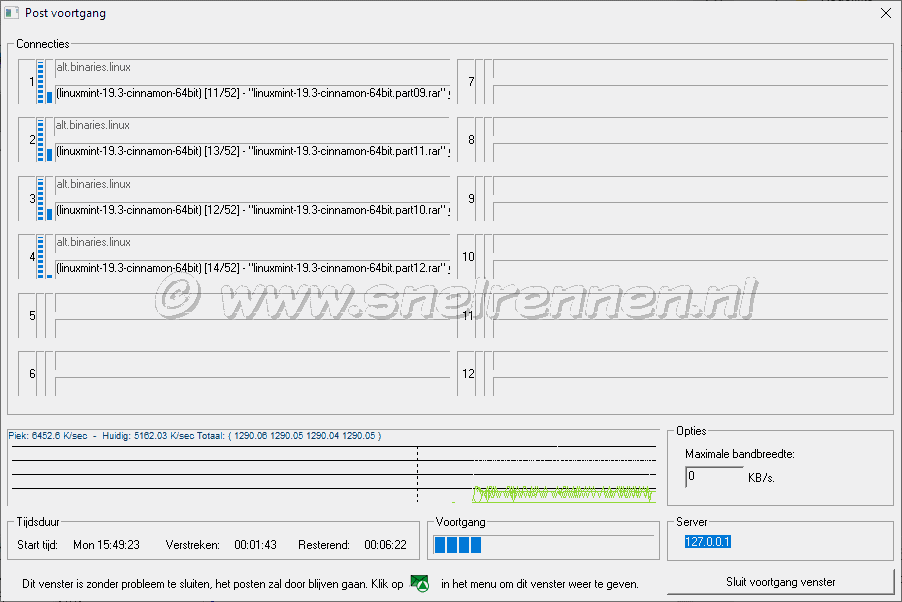Click the overall Voortgang progress bar
Viewport: 902px width, 602px height.
click(x=544, y=545)
